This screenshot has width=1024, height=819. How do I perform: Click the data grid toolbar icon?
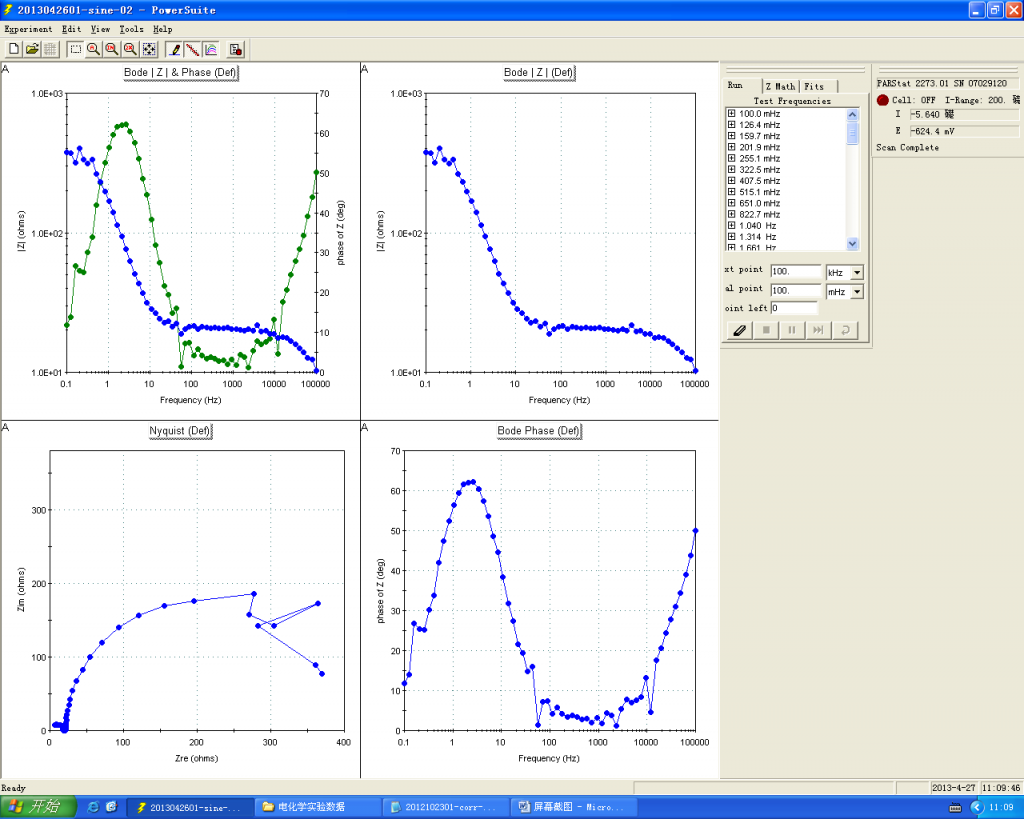pos(50,49)
